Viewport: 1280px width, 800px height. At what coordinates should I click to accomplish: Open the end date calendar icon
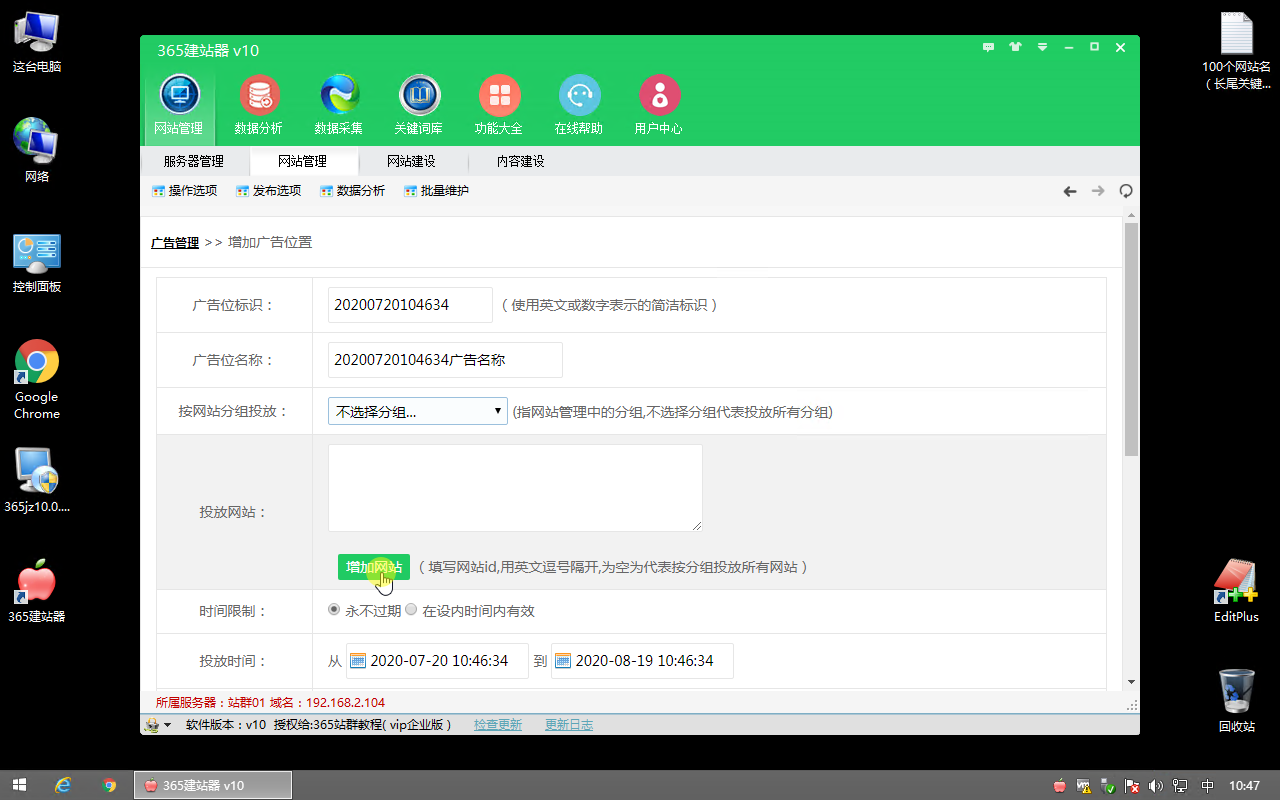[x=563, y=661]
